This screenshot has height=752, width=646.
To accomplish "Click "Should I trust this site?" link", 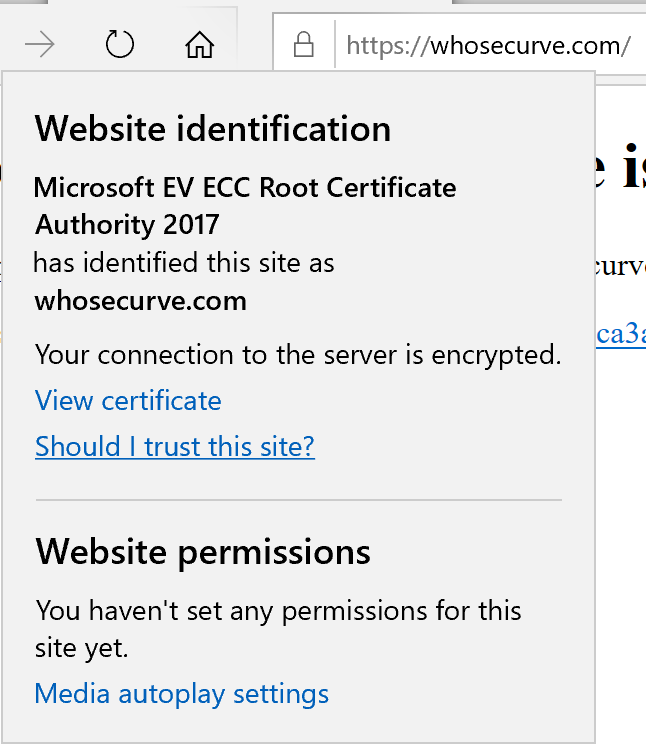I will point(175,446).
